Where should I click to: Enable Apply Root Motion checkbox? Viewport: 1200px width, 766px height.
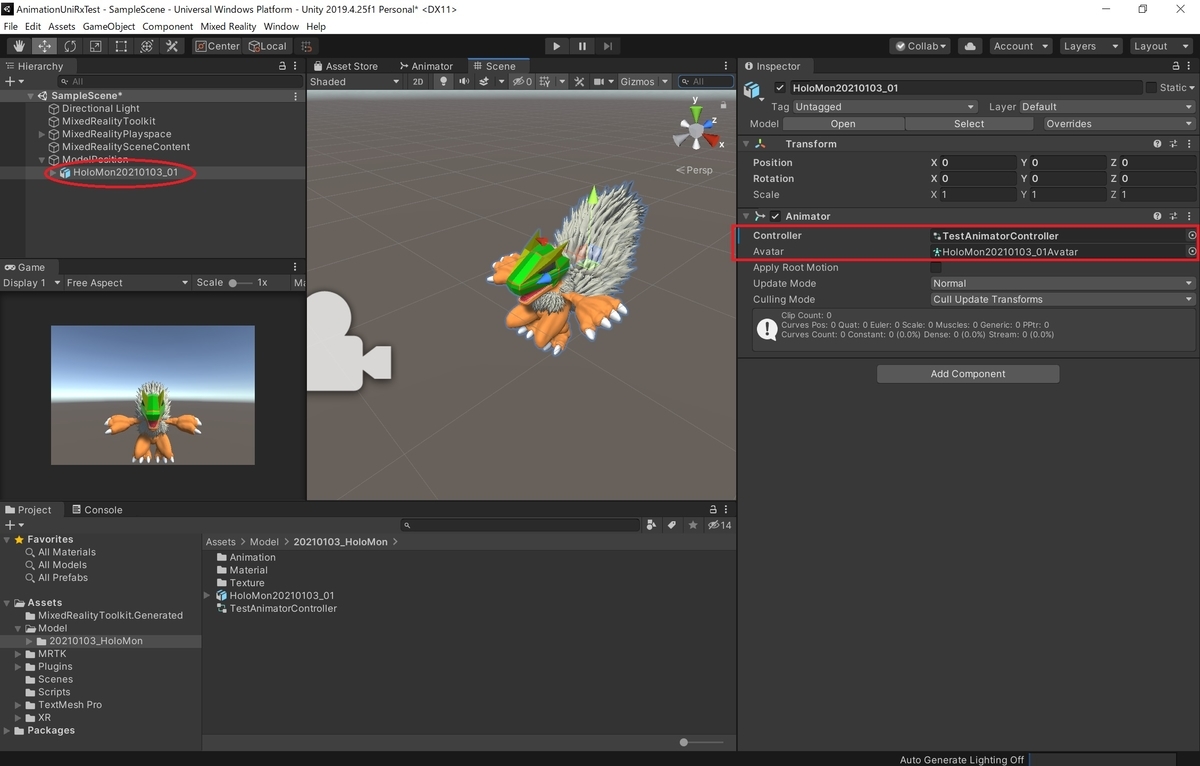[936, 268]
